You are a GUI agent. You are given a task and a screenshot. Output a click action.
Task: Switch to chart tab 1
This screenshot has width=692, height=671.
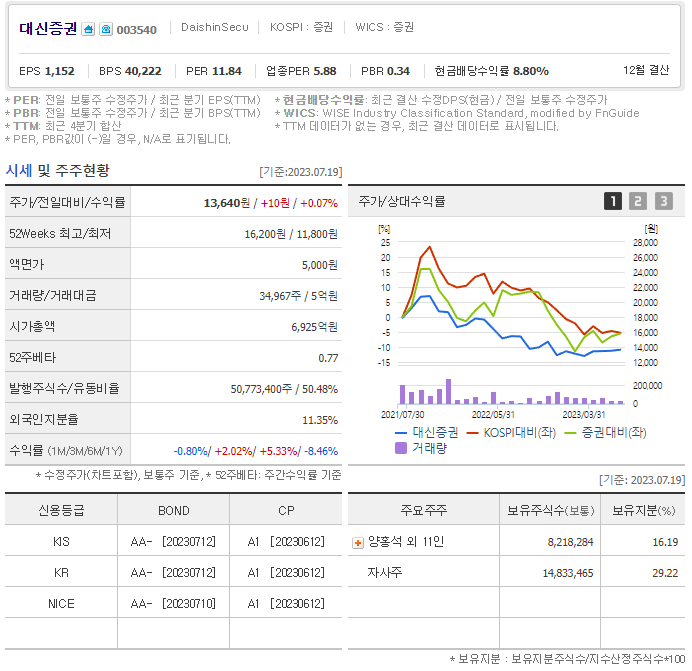[613, 201]
